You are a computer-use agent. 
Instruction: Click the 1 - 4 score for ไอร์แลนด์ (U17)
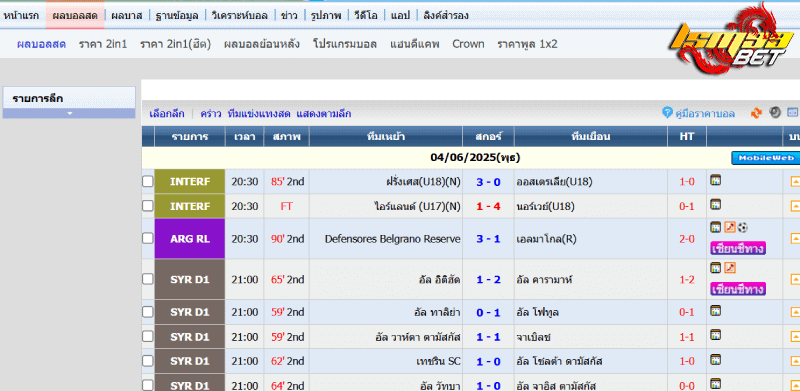pyautogui.click(x=488, y=206)
